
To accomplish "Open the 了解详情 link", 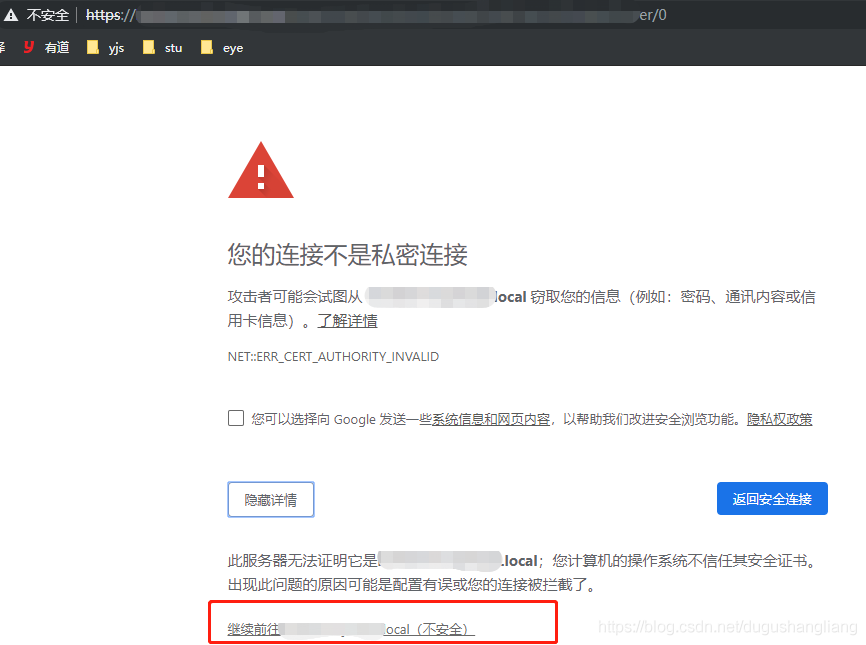I will pyautogui.click(x=347, y=321).
